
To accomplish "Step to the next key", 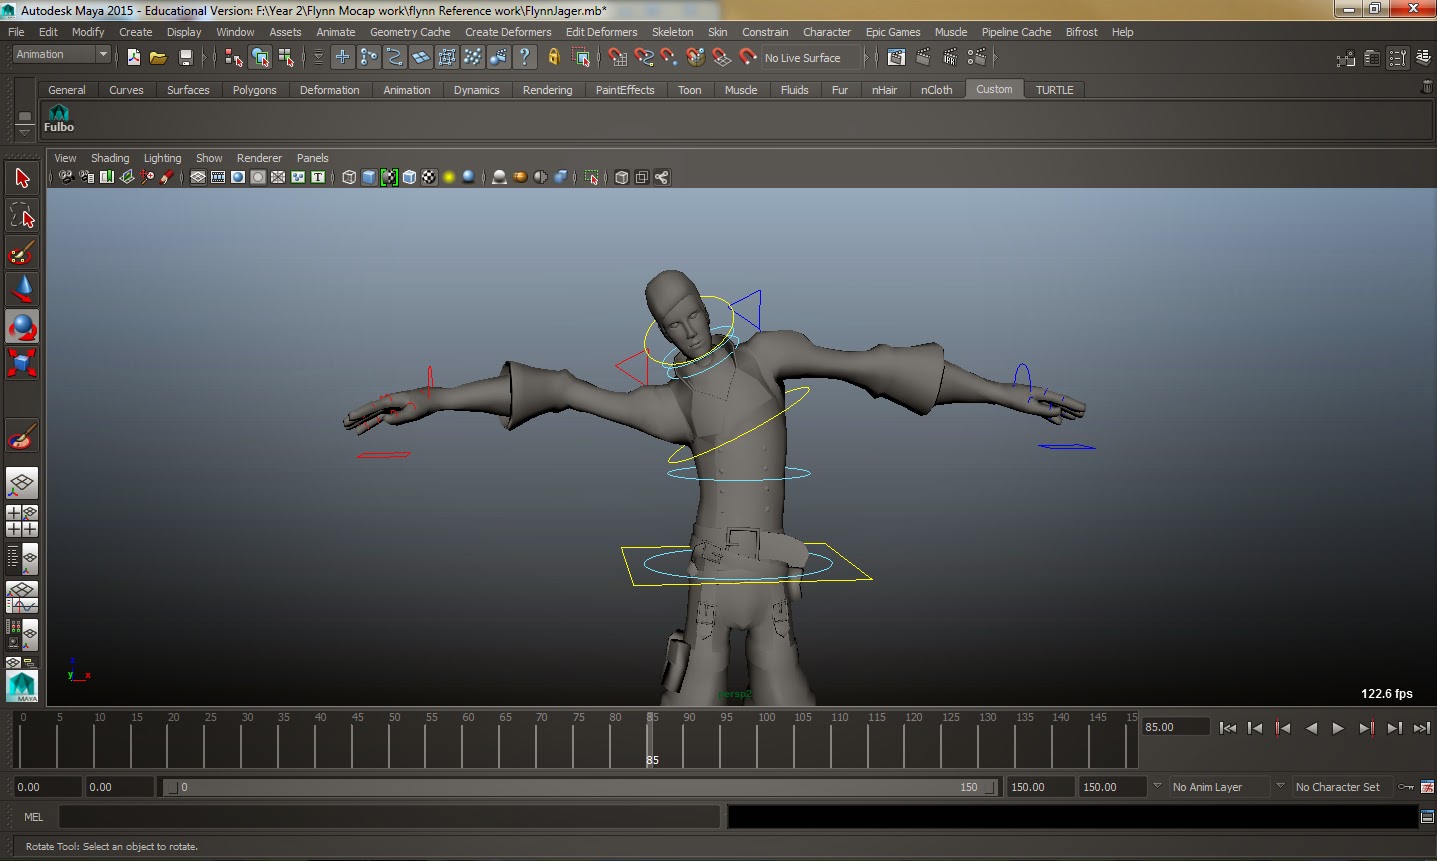I will 1366,728.
